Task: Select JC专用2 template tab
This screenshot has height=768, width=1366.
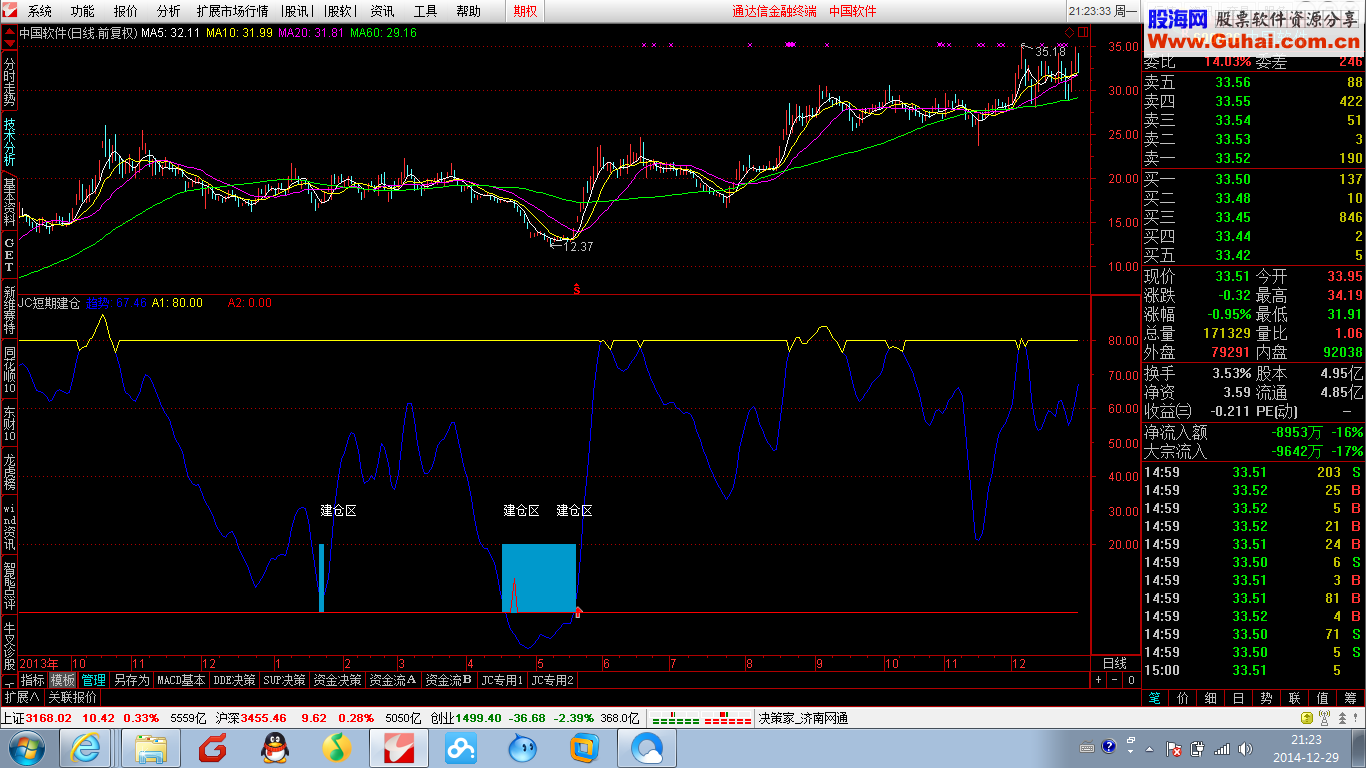Action: [x=553, y=680]
